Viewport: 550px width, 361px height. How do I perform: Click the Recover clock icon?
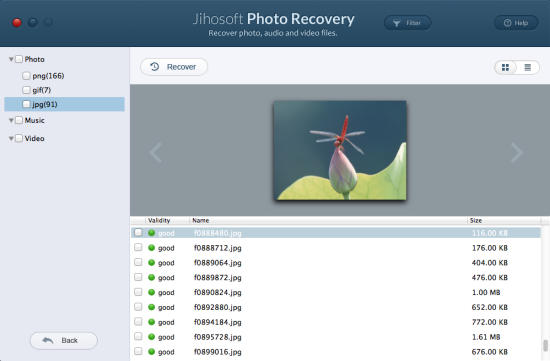click(x=155, y=67)
